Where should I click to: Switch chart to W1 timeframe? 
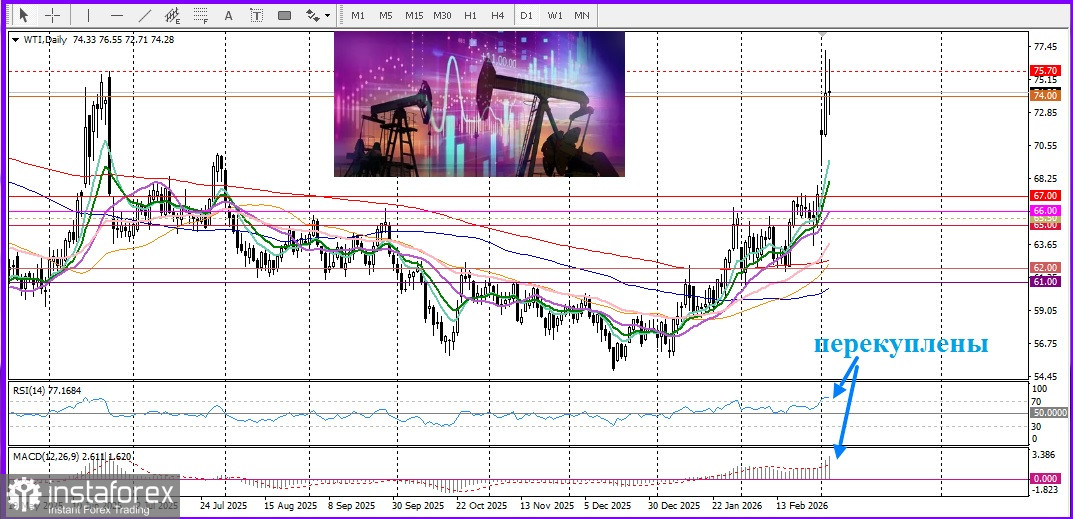[554, 15]
